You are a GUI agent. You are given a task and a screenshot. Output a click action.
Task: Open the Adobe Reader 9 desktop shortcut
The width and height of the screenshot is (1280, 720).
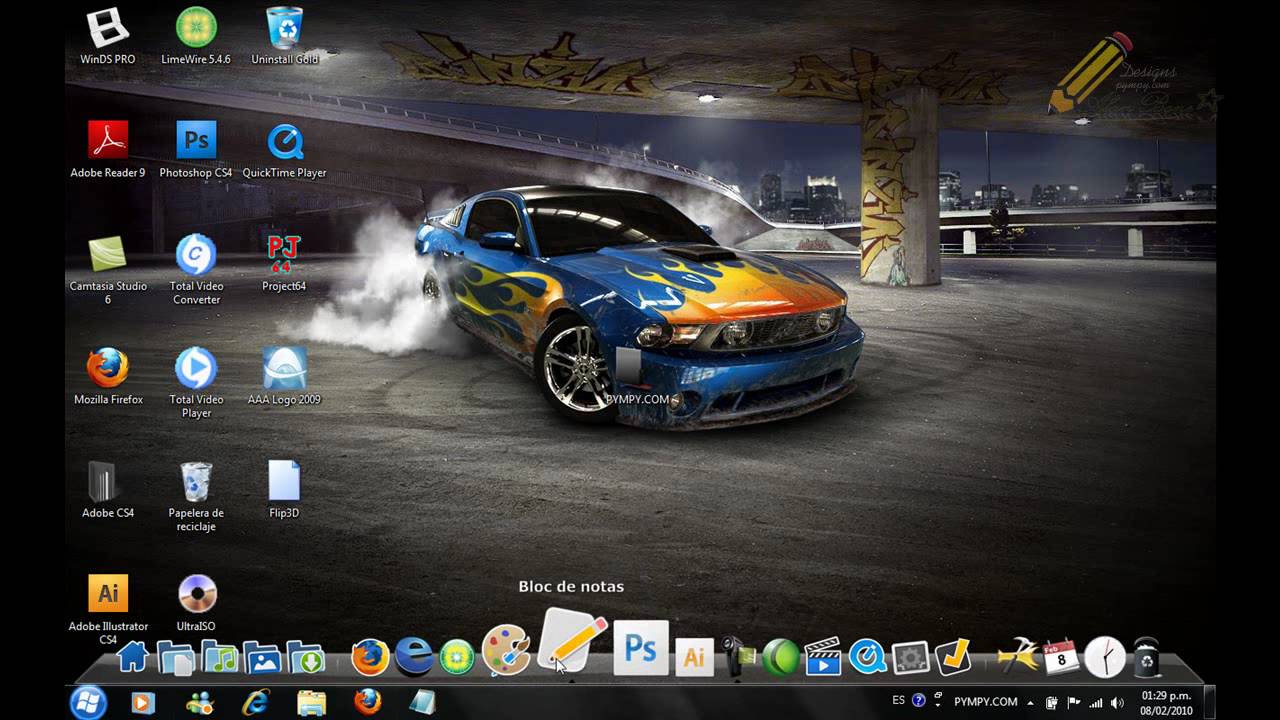108,149
